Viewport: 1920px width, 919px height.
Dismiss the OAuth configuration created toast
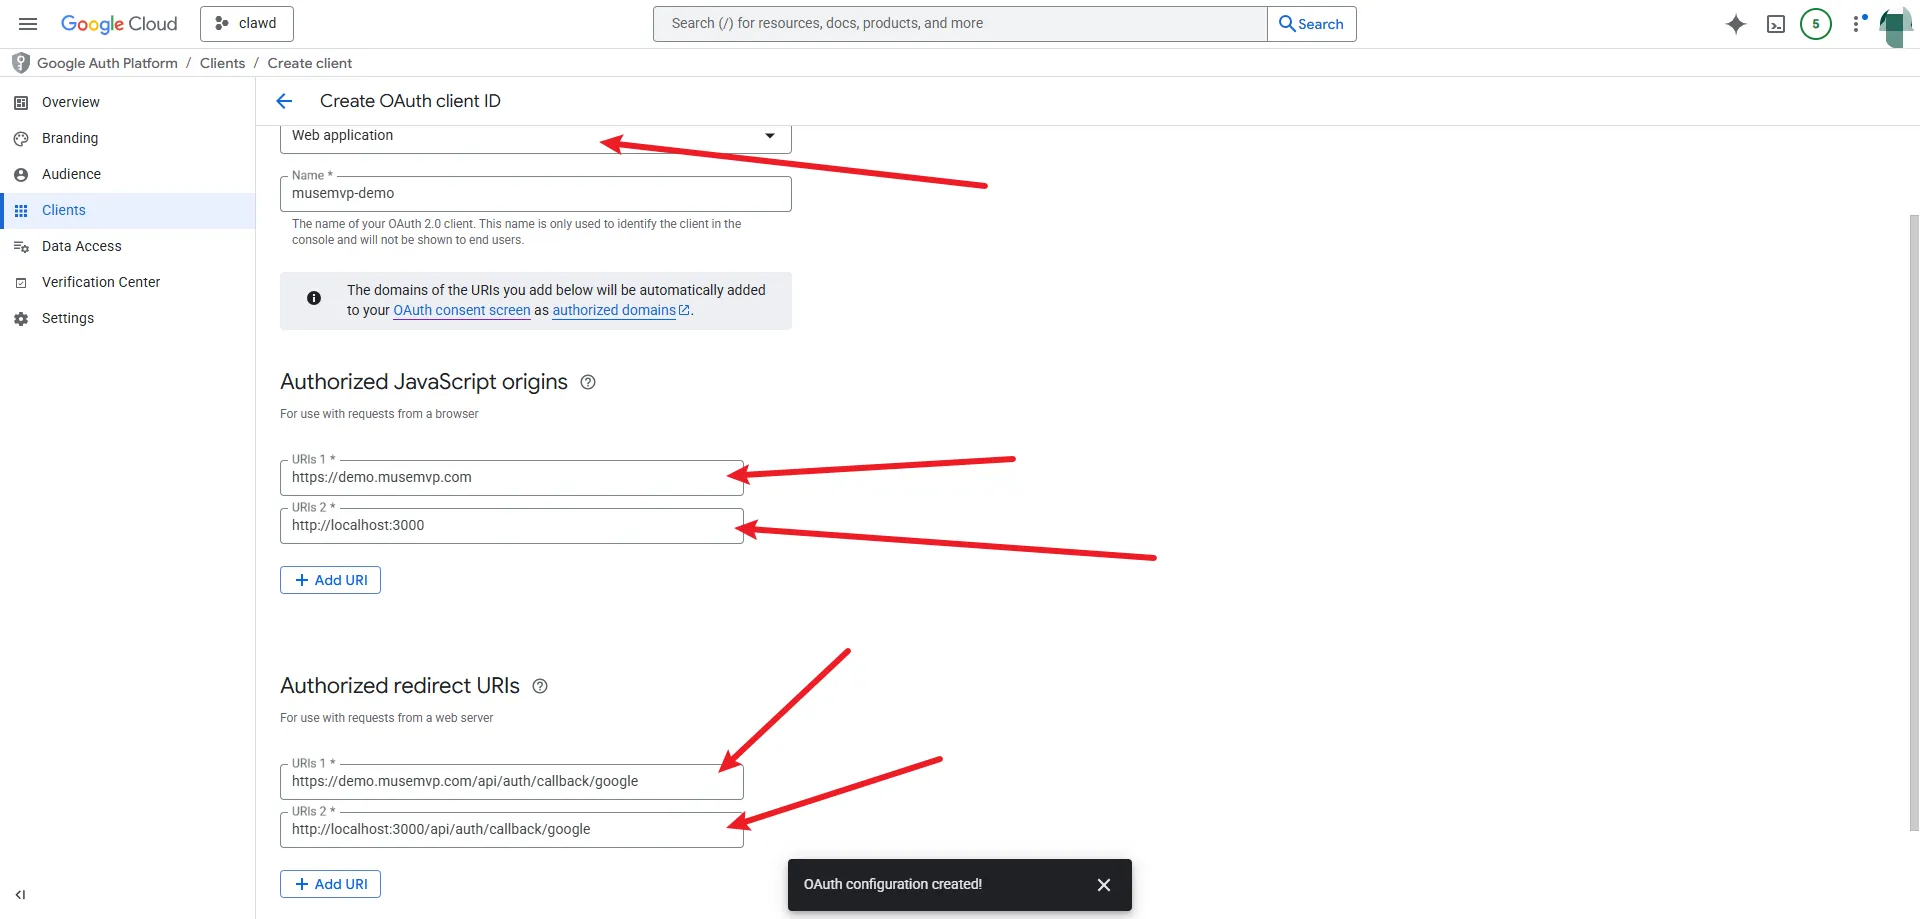tap(1103, 885)
